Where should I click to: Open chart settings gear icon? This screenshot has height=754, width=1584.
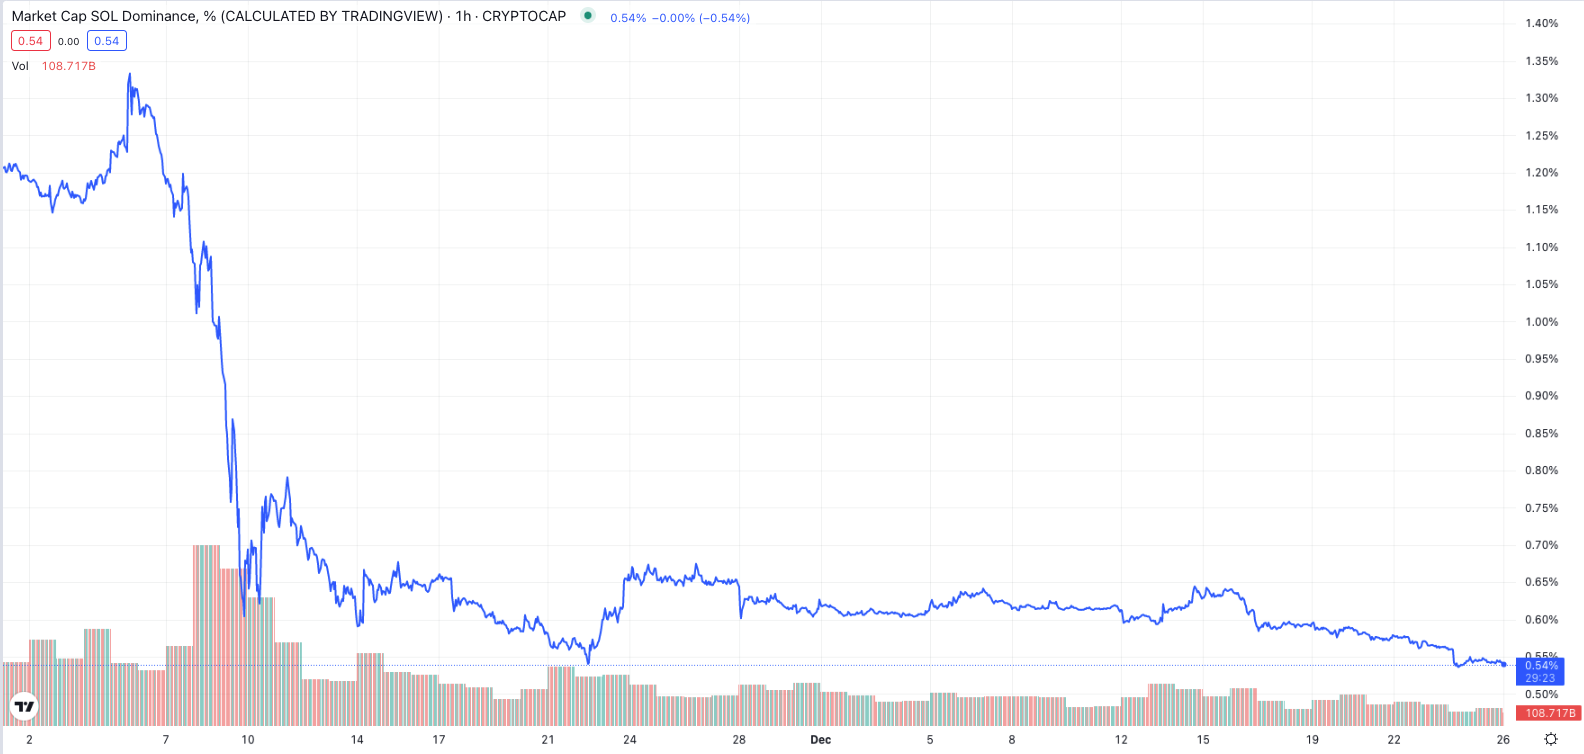pos(1550,739)
